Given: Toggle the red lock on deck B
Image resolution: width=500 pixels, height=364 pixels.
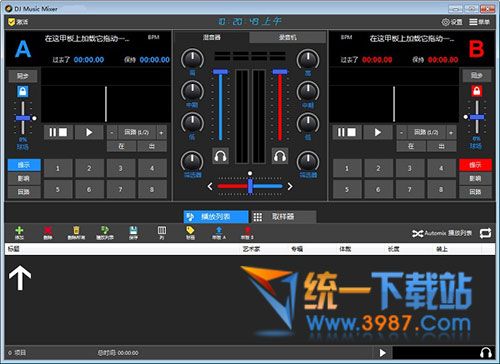Looking at the screenshot, I should pos(477,91).
